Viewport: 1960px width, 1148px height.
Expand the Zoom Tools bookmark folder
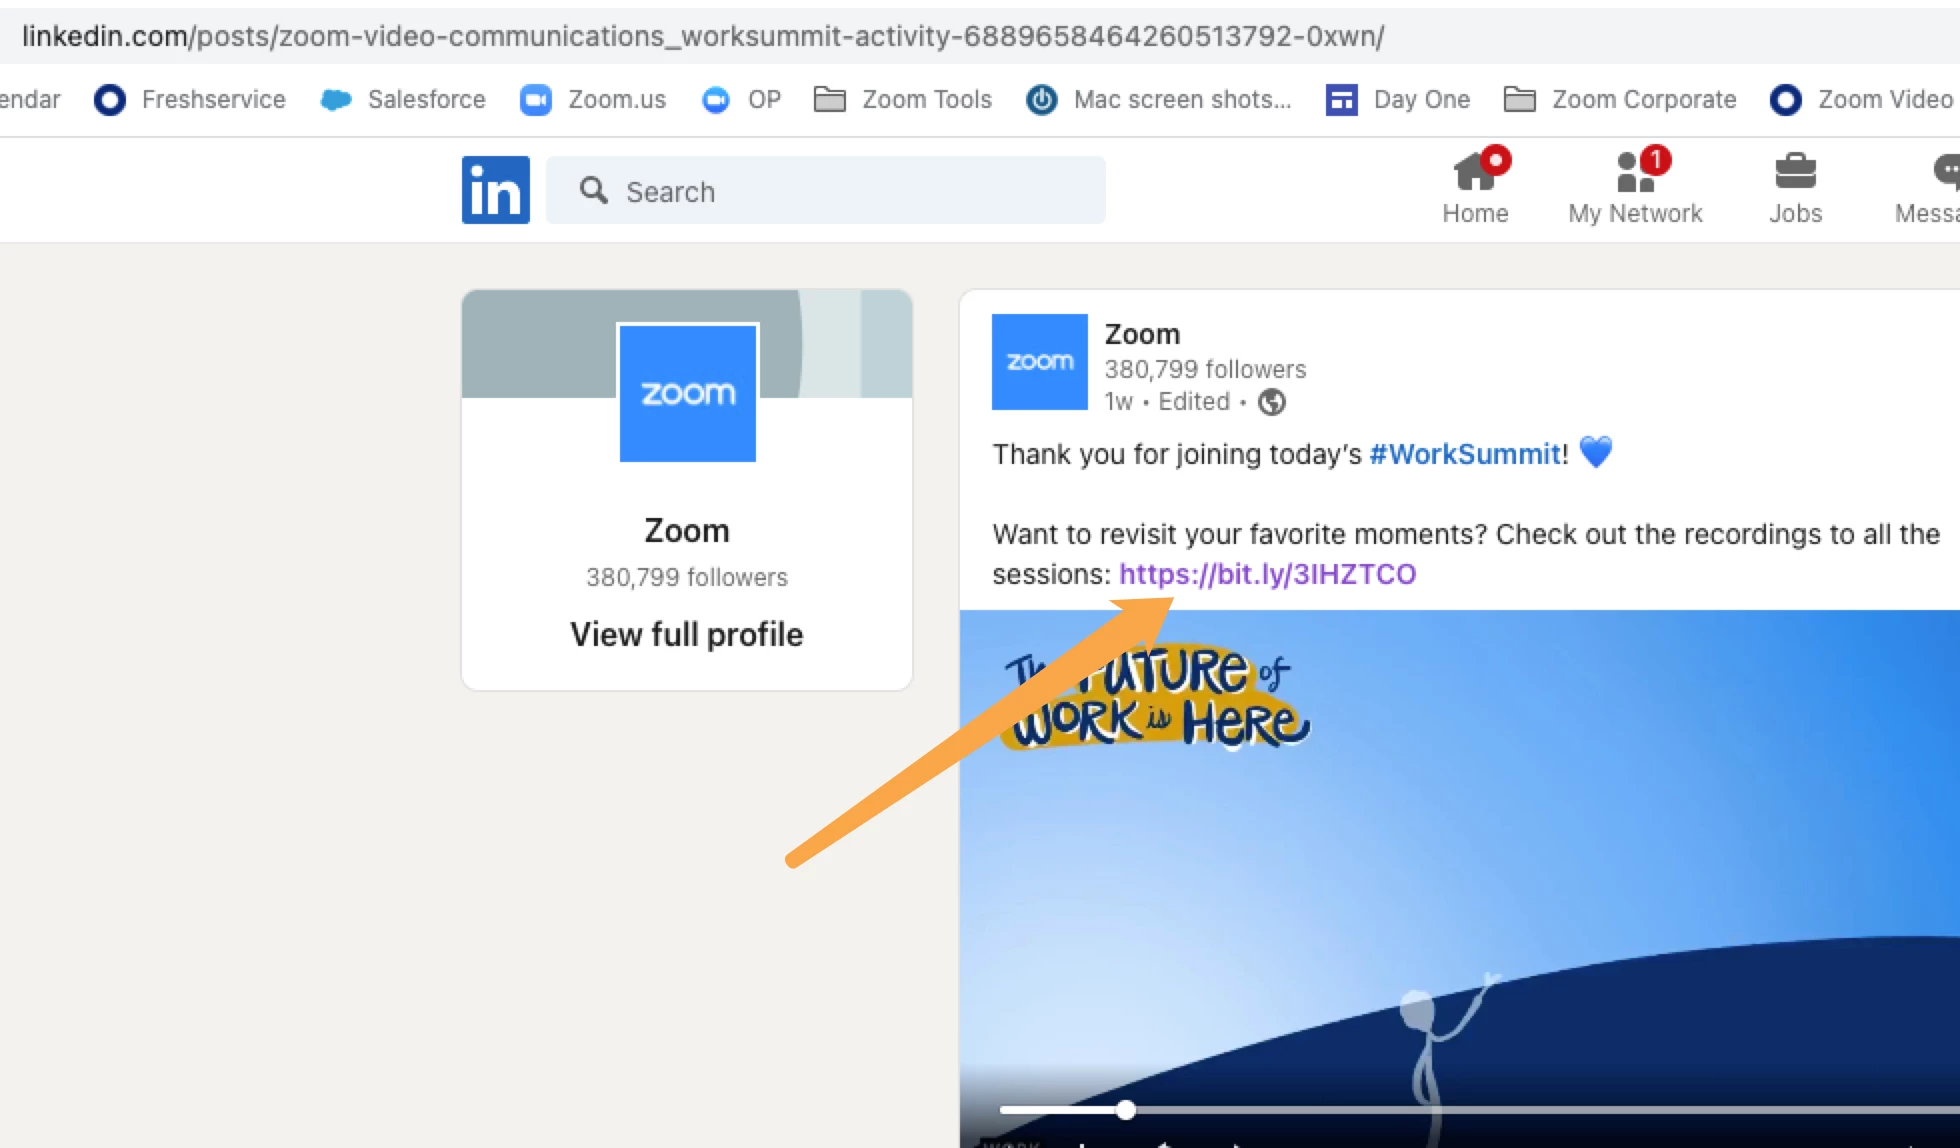903,100
